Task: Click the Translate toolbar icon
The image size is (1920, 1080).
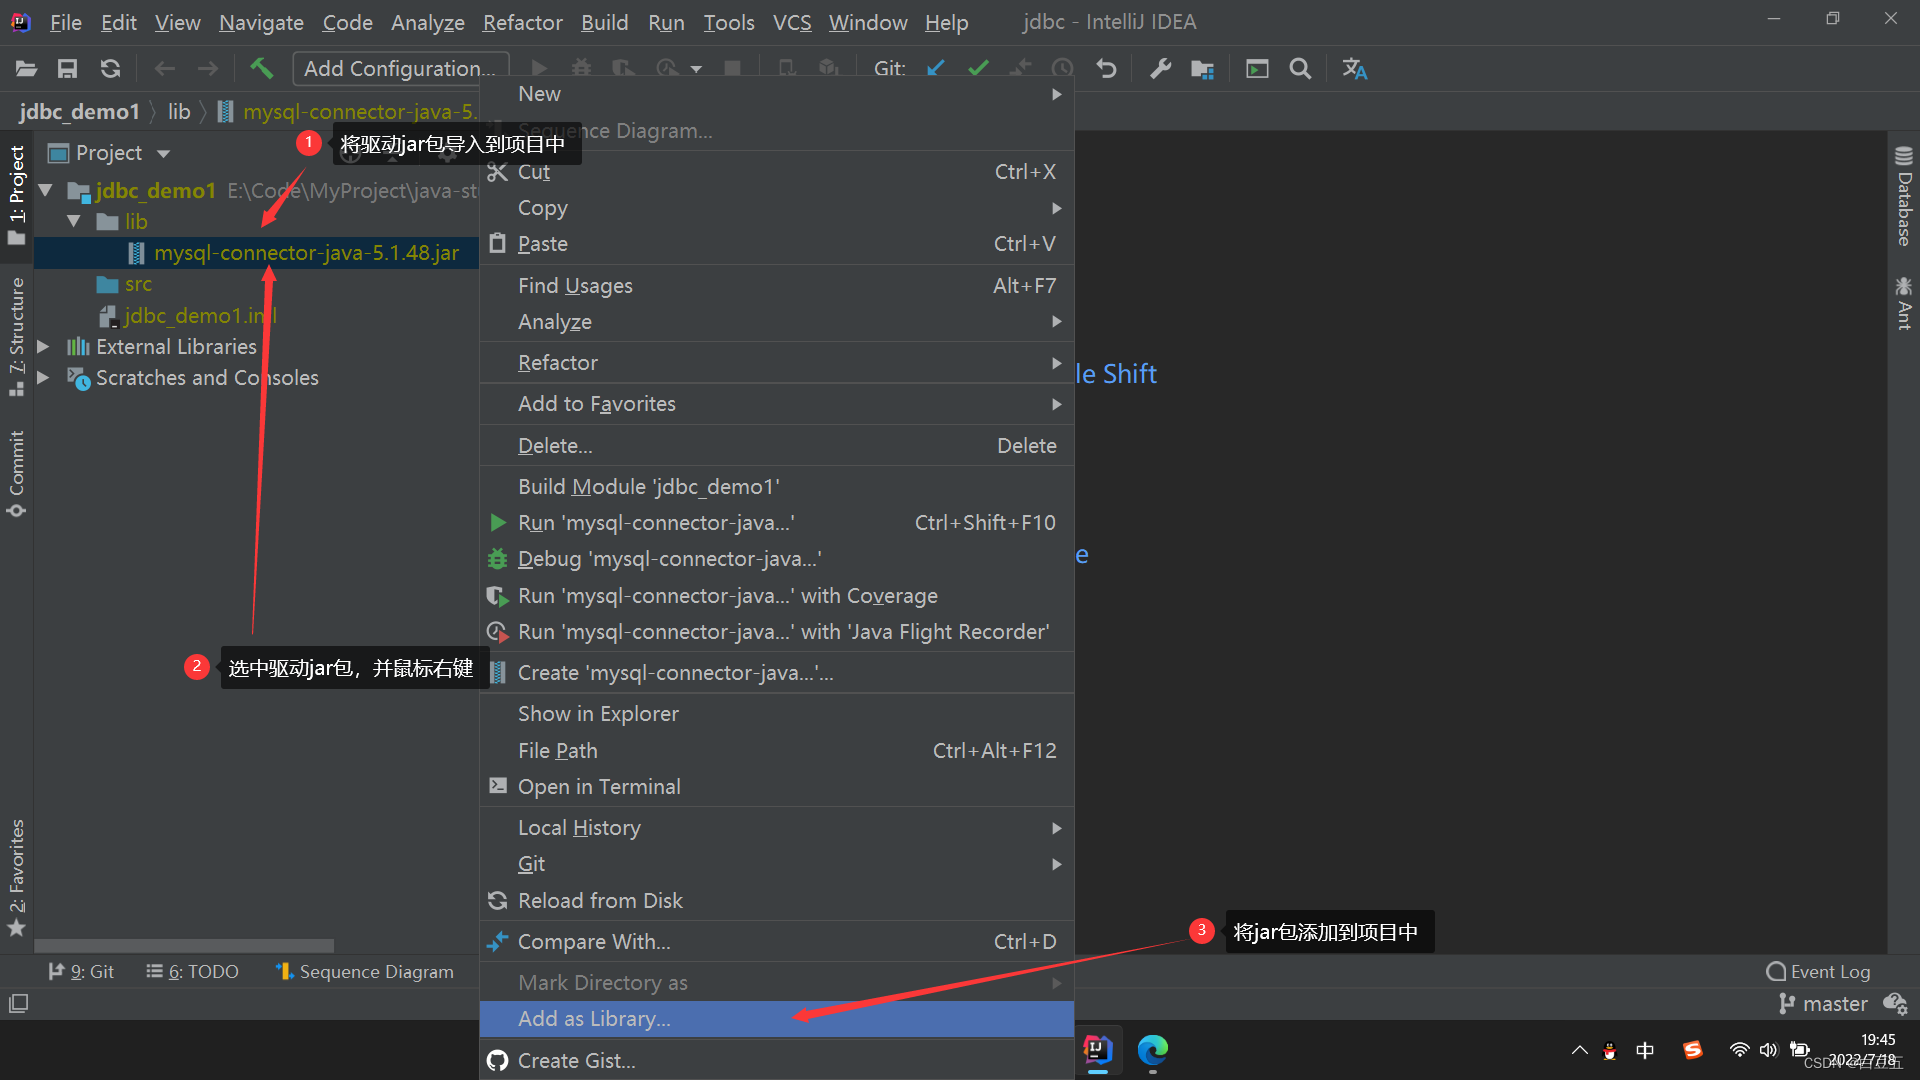Action: (1355, 68)
